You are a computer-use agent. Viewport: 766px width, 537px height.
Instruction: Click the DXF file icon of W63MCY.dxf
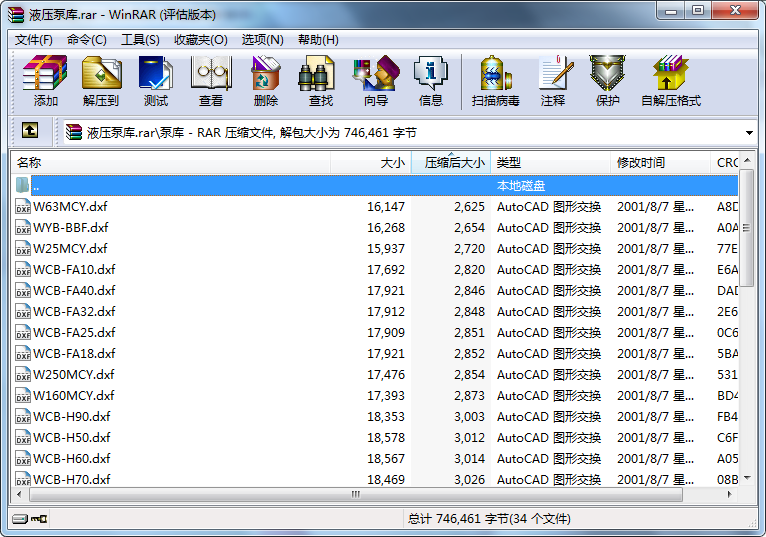23,206
